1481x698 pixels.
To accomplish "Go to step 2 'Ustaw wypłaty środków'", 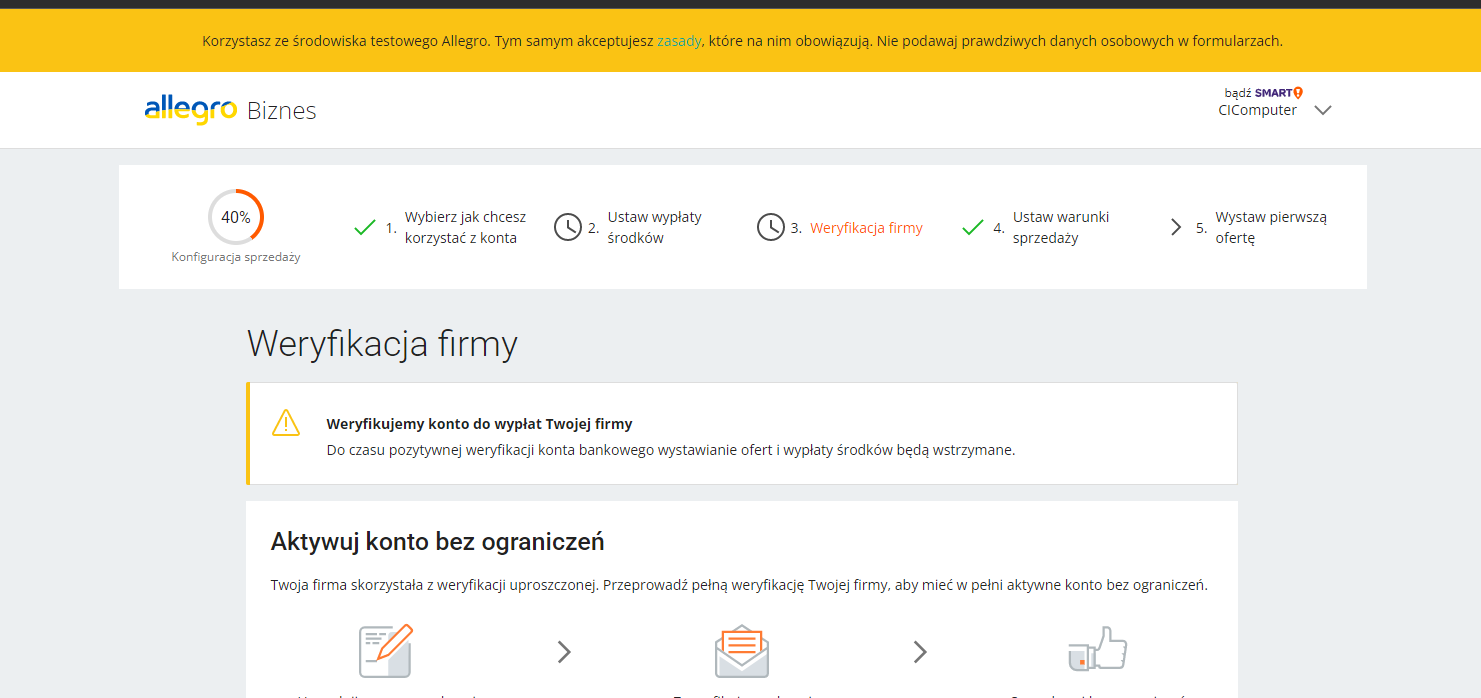I will coord(655,227).
